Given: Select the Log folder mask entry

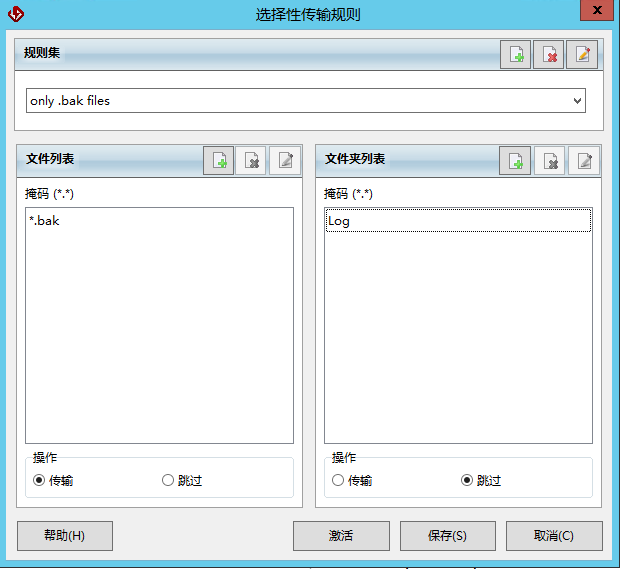Looking at the screenshot, I should tap(458, 221).
